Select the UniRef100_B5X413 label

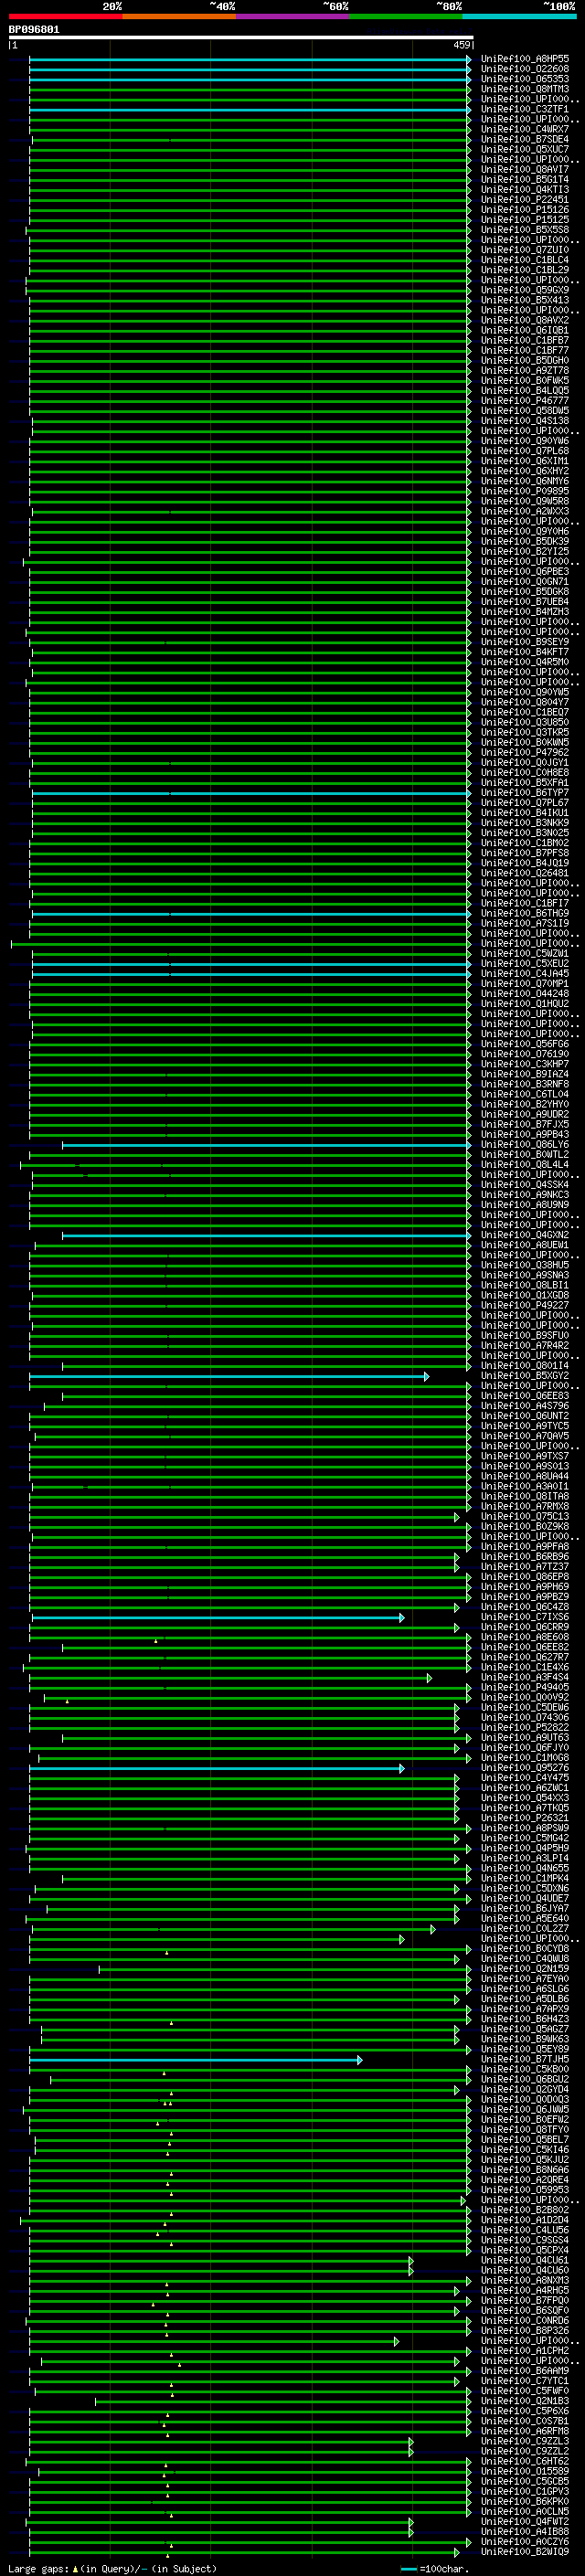[525, 300]
